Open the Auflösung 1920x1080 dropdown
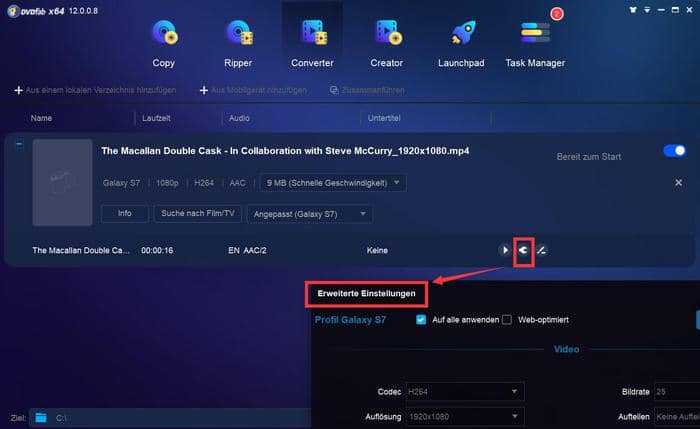Screen dimensions: 700x429 pyautogui.click(x=465, y=417)
